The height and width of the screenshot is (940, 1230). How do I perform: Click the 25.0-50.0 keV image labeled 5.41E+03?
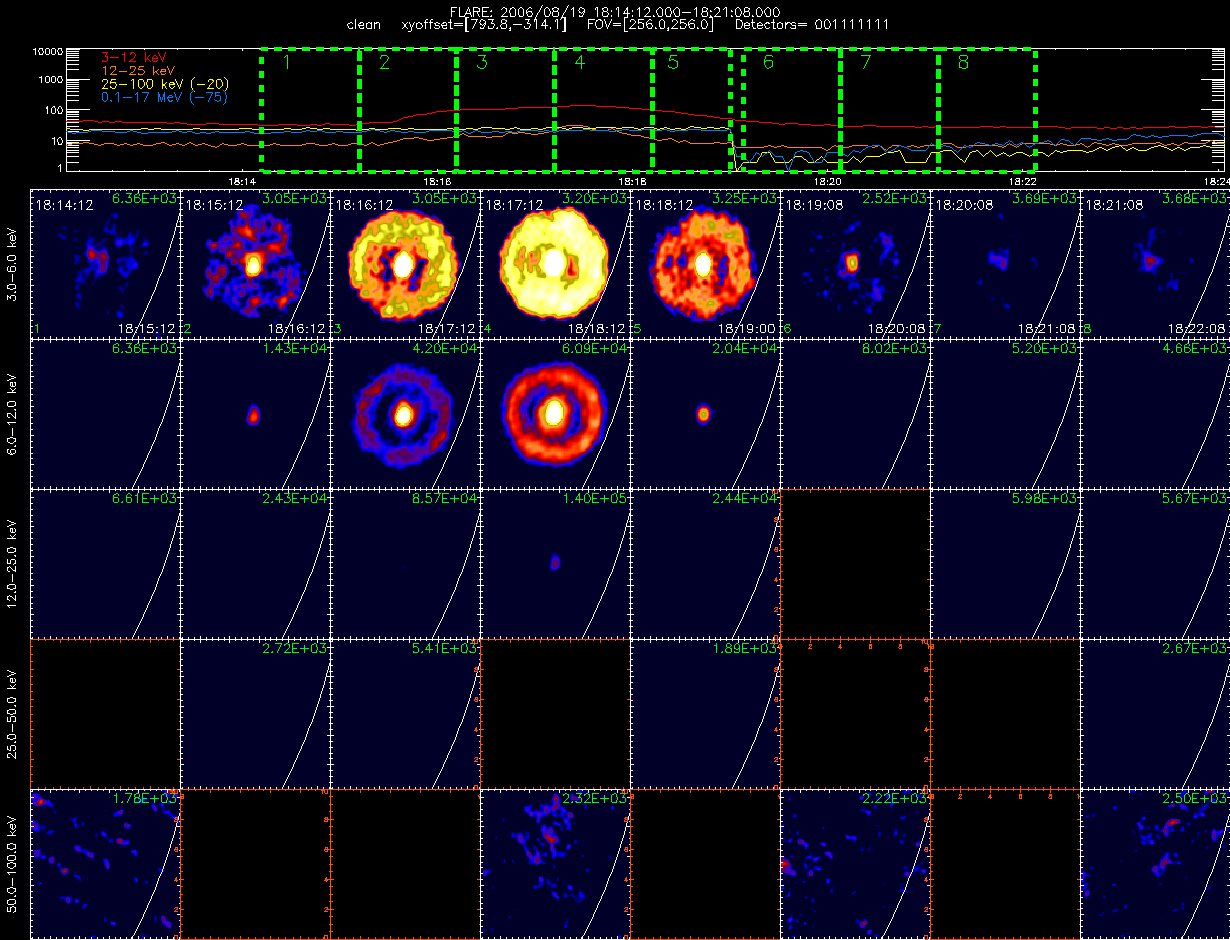point(406,713)
